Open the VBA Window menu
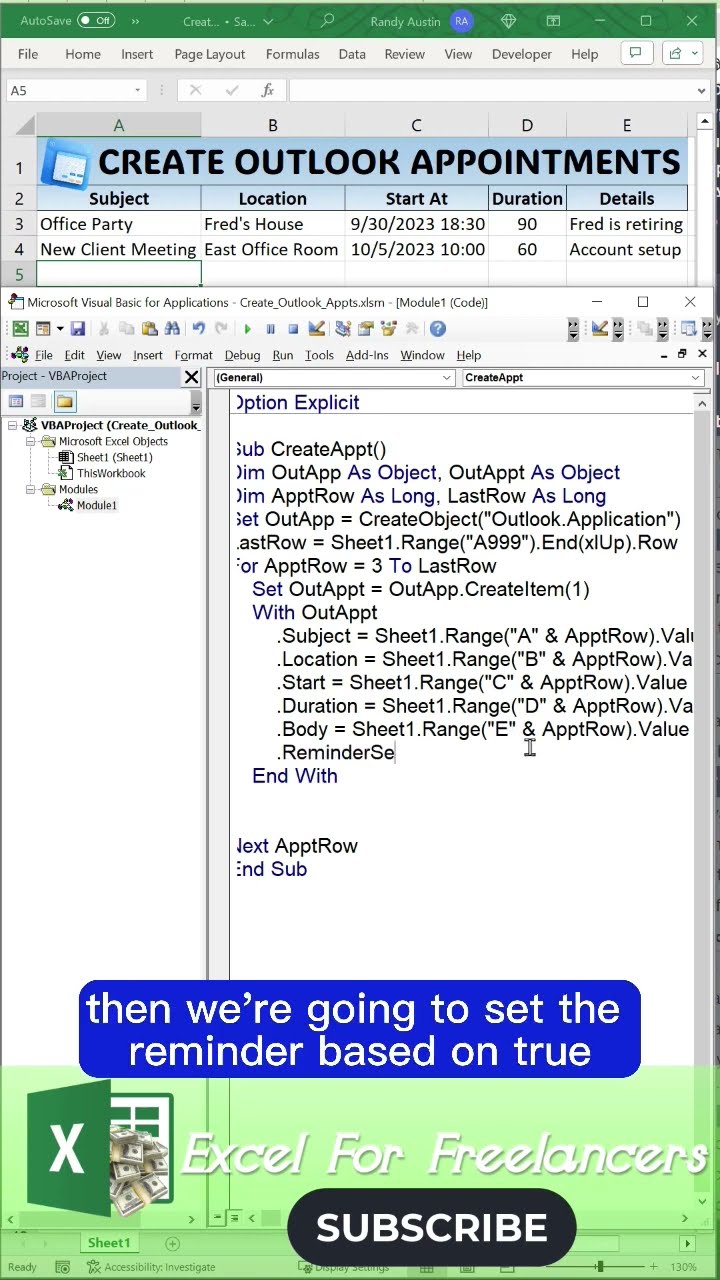 [x=422, y=355]
